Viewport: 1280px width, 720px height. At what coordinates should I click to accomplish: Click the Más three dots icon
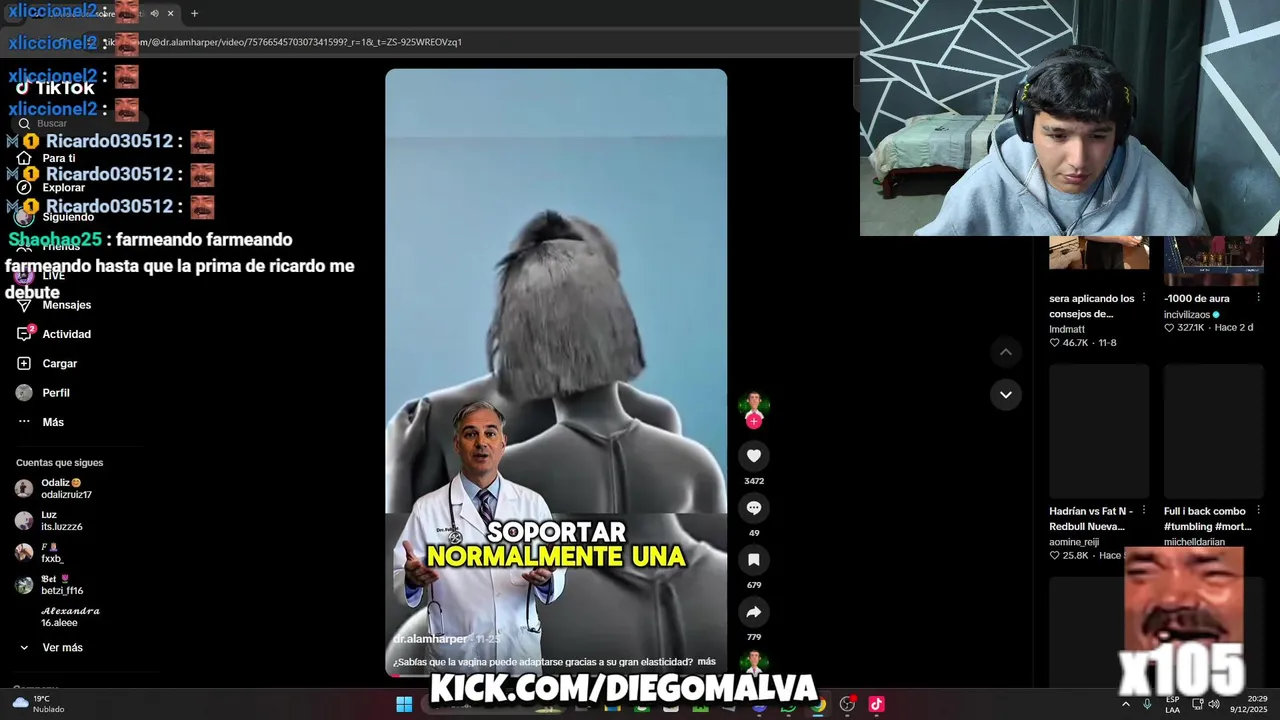click(24, 422)
